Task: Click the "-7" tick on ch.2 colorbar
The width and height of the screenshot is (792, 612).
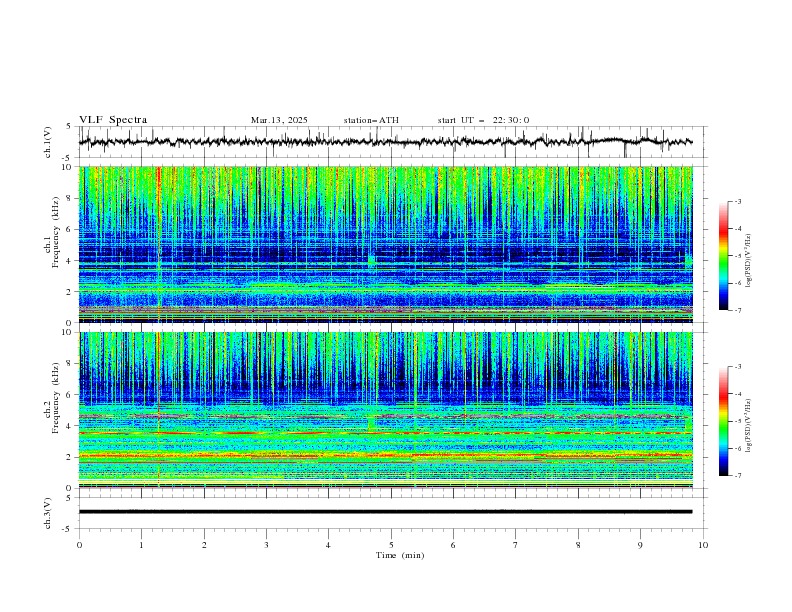Action: tap(737, 476)
